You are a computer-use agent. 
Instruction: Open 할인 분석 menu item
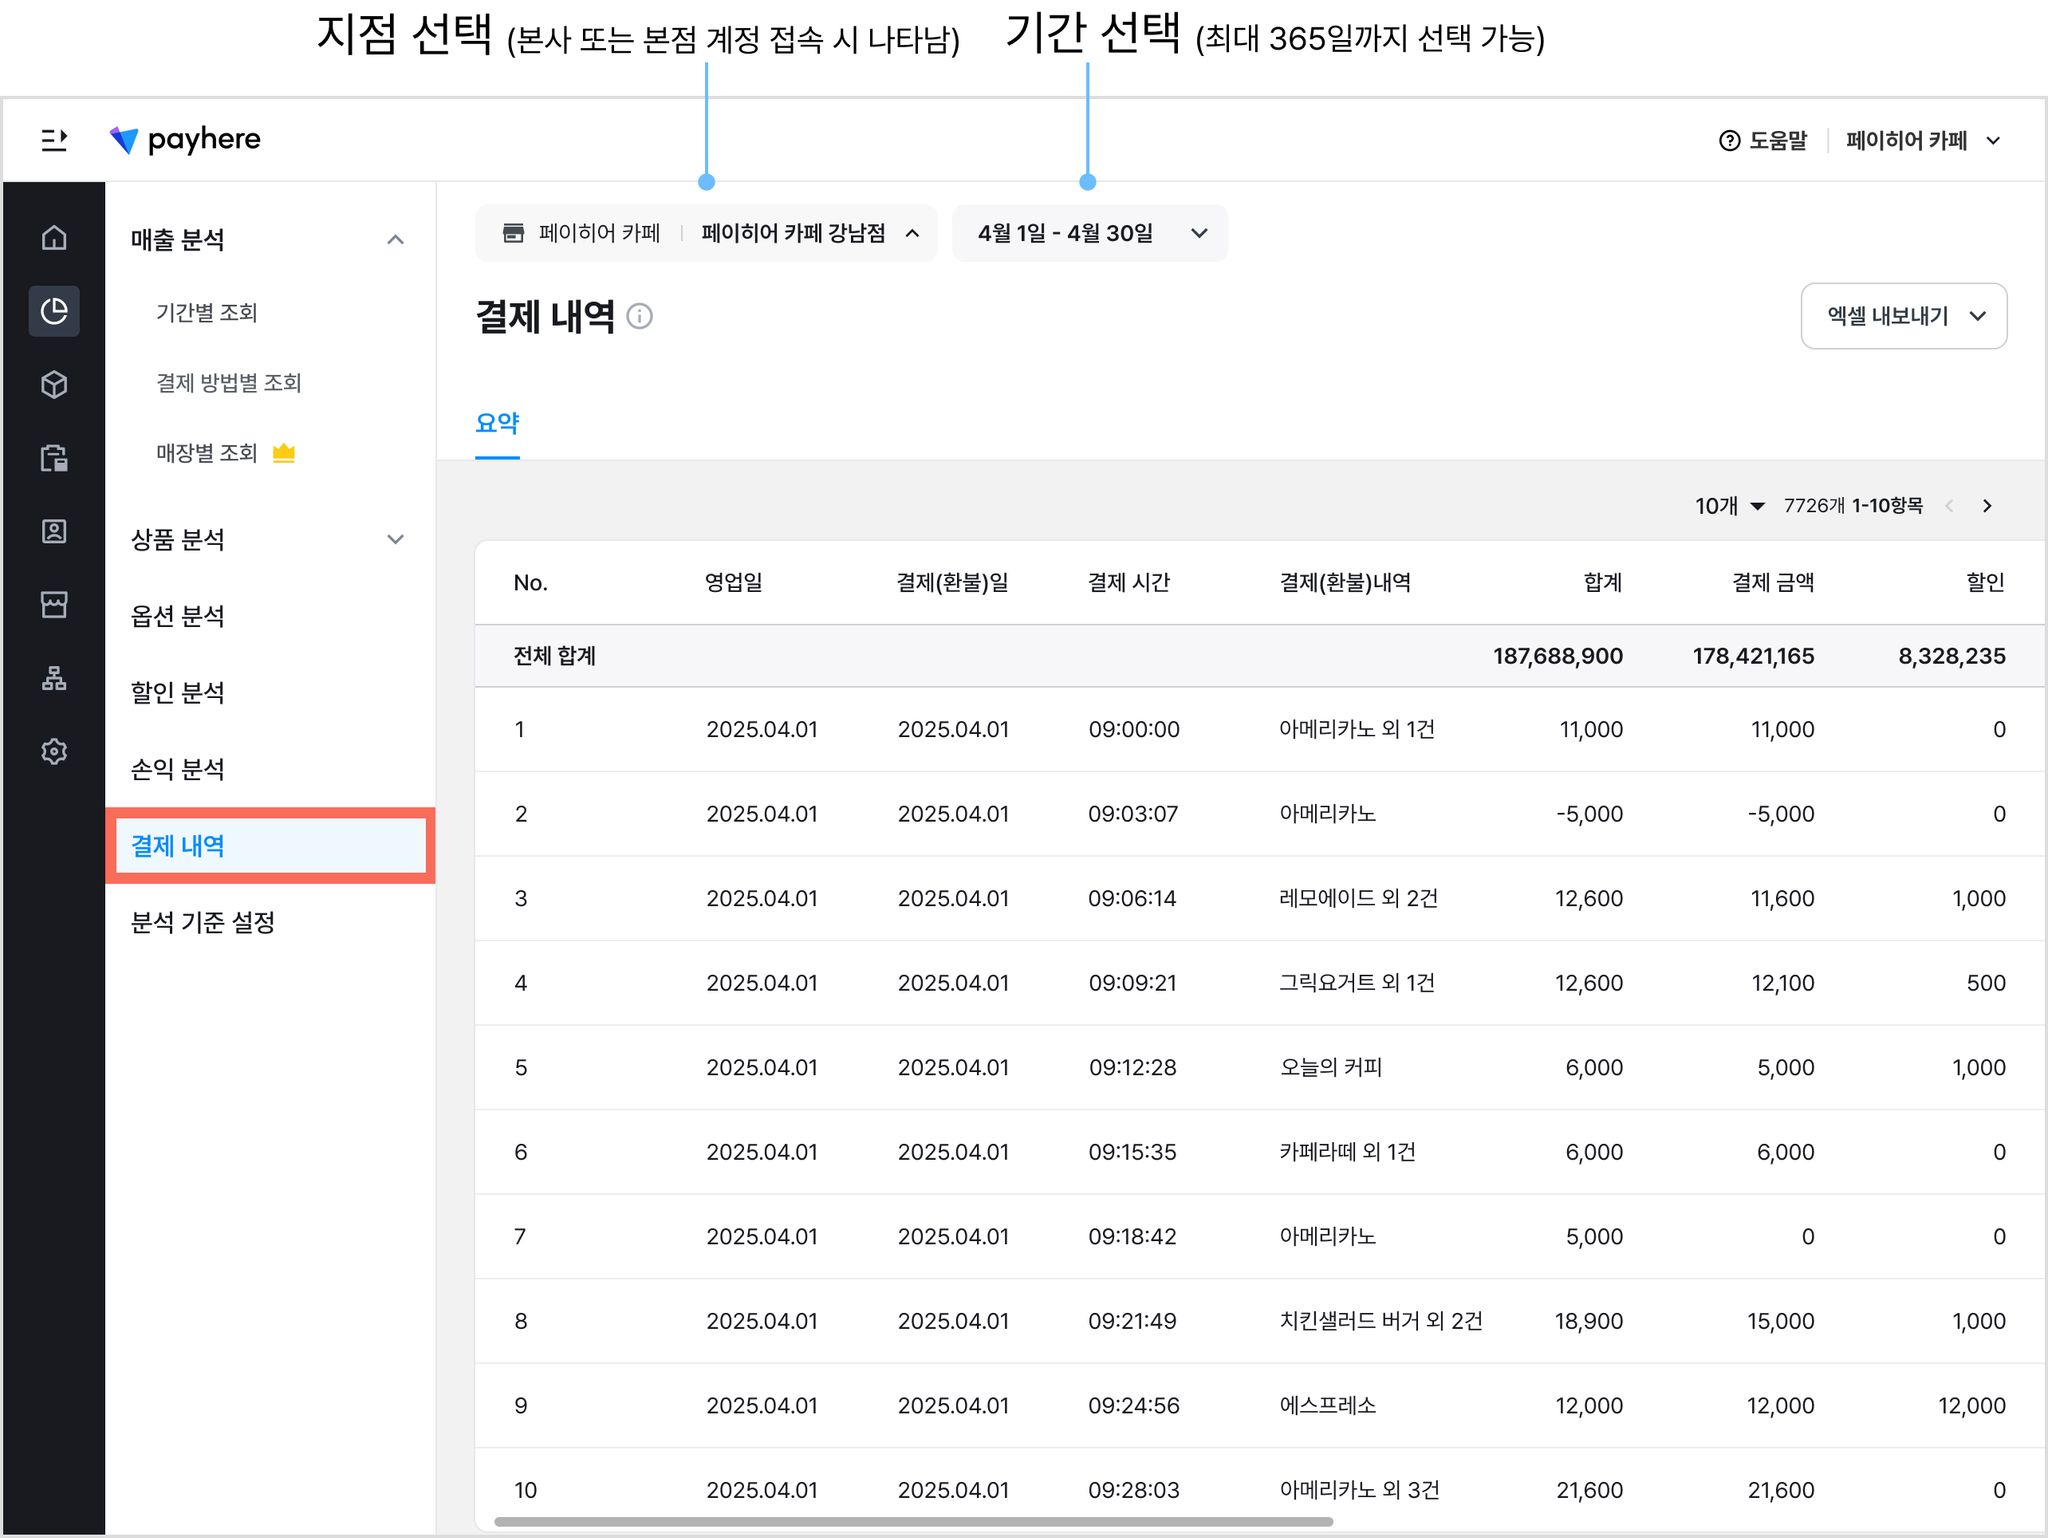[178, 693]
